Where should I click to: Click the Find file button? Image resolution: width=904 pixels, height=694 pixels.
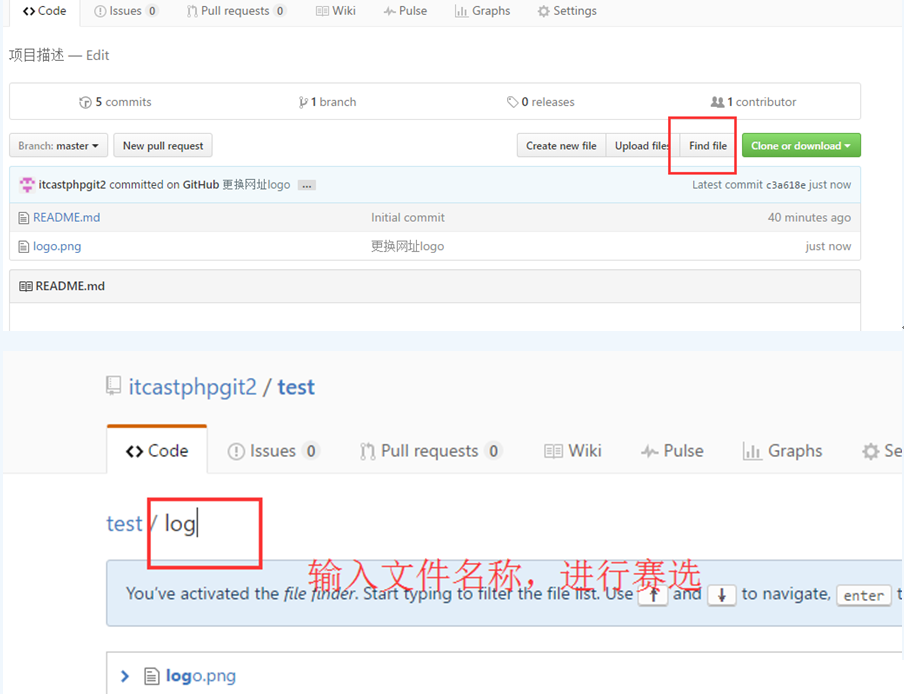point(707,146)
